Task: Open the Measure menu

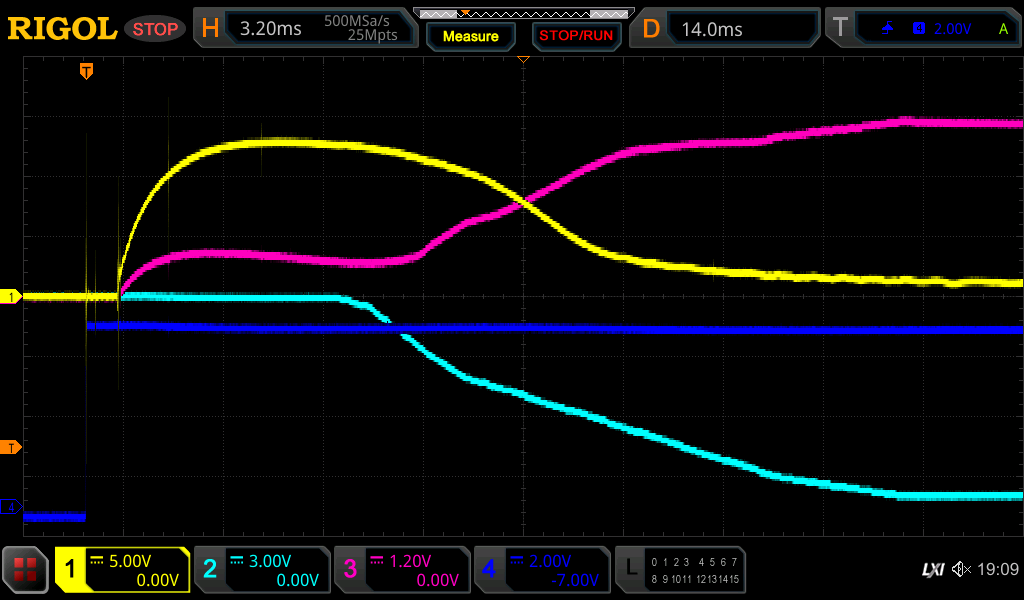Action: [x=471, y=37]
